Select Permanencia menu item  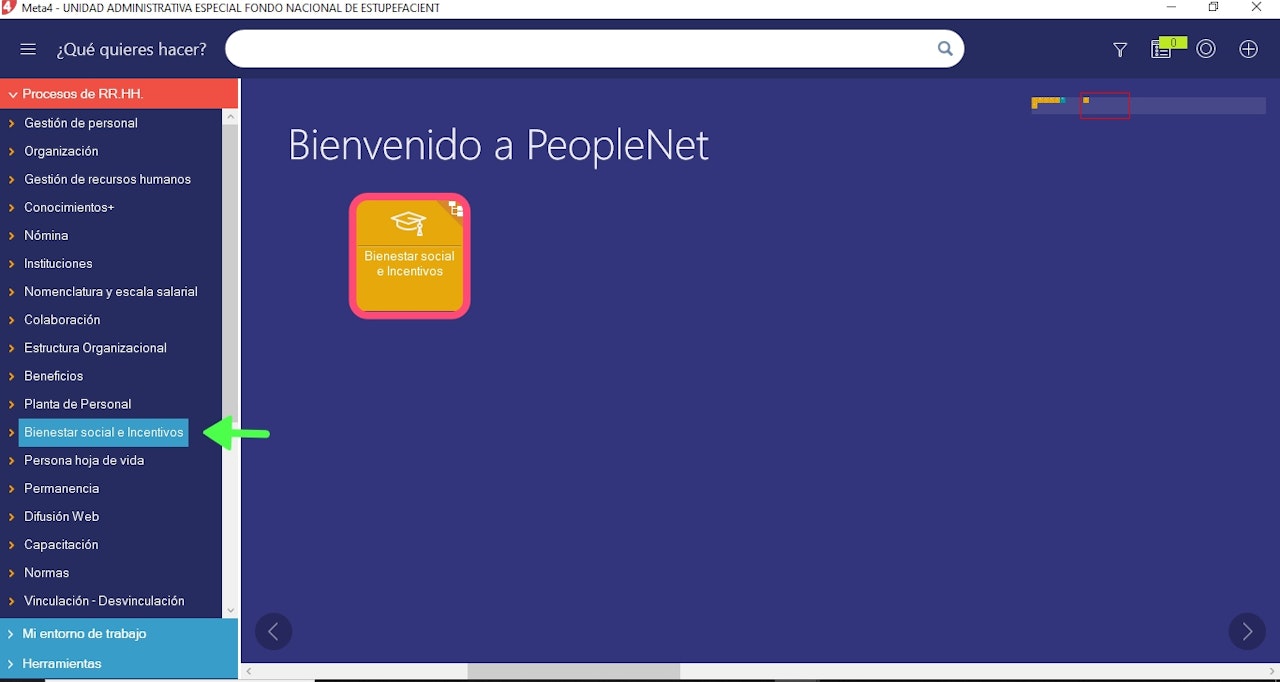pos(61,488)
